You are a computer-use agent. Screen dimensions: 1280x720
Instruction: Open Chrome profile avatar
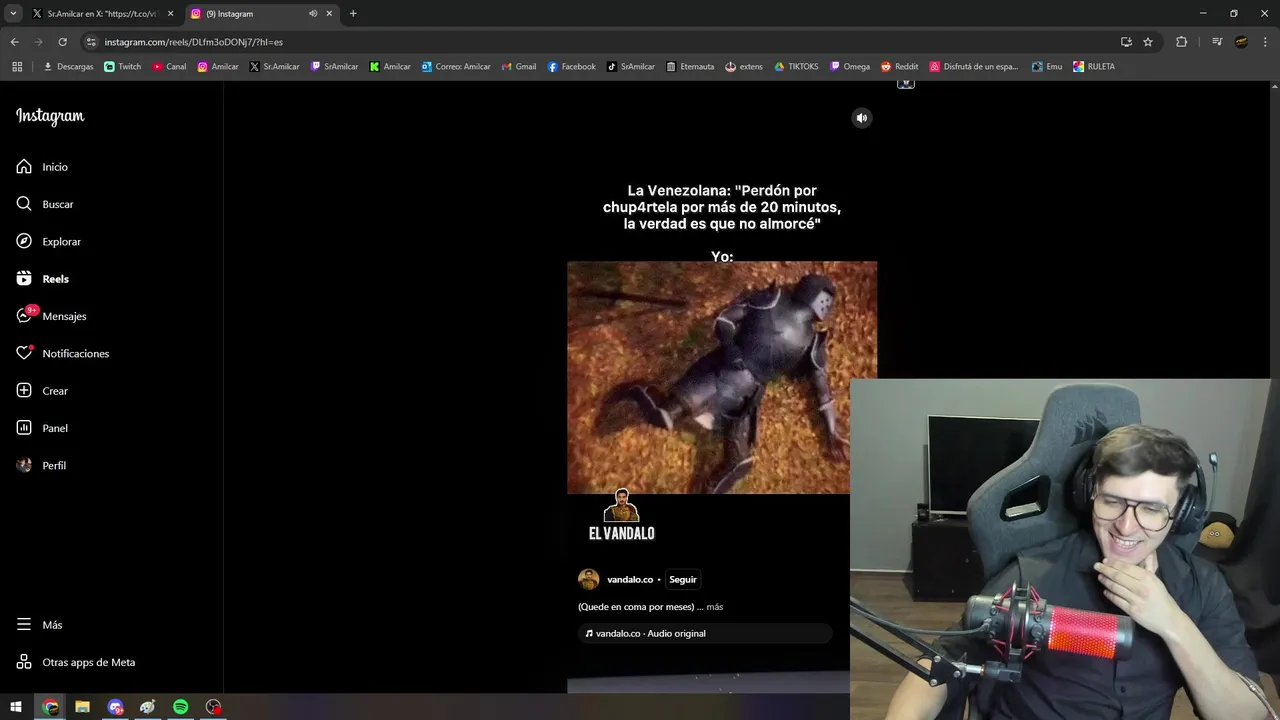1241,42
